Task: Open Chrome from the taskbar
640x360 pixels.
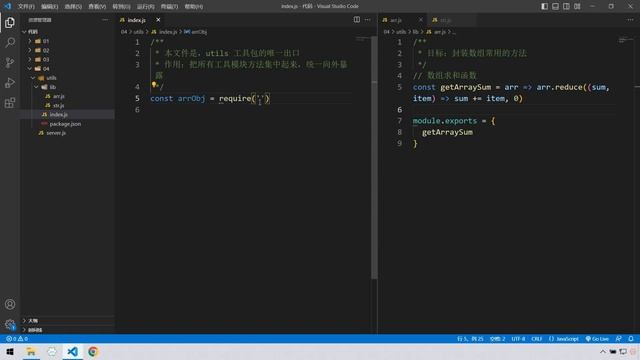Action: coord(93,352)
